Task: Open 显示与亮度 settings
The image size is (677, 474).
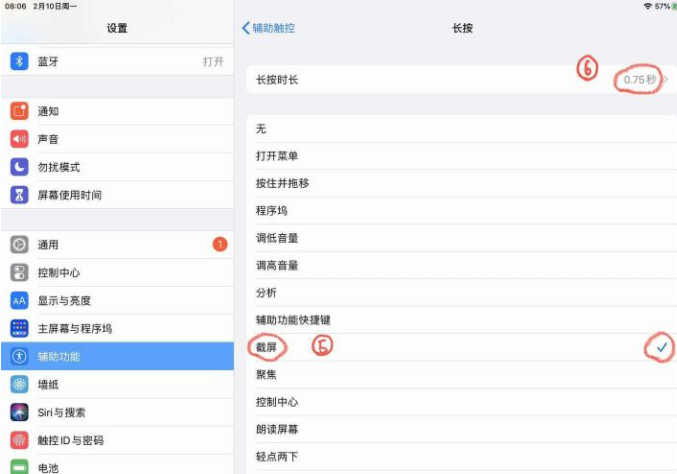Action: [117, 300]
